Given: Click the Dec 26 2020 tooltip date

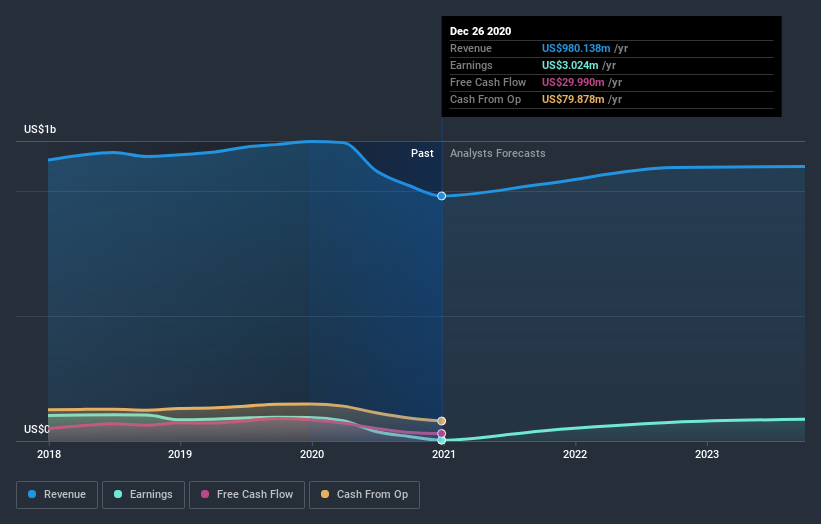Looking at the screenshot, I should (x=480, y=31).
